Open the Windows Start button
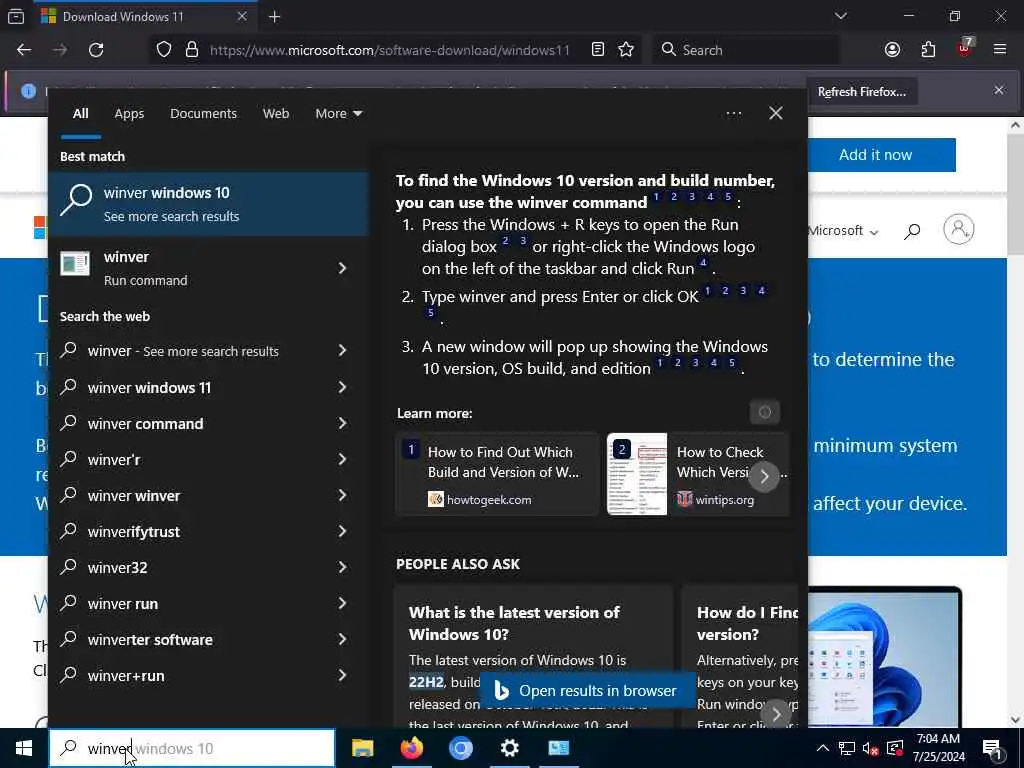This screenshot has height=768, width=1024. pos(24,748)
